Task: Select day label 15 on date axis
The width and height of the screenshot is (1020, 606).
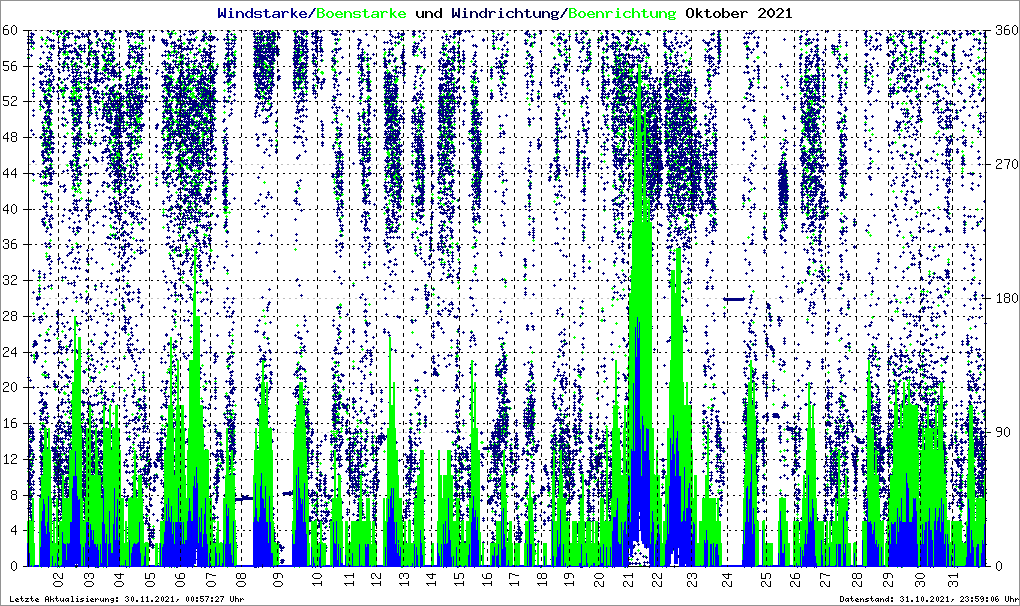Action: tap(459, 577)
